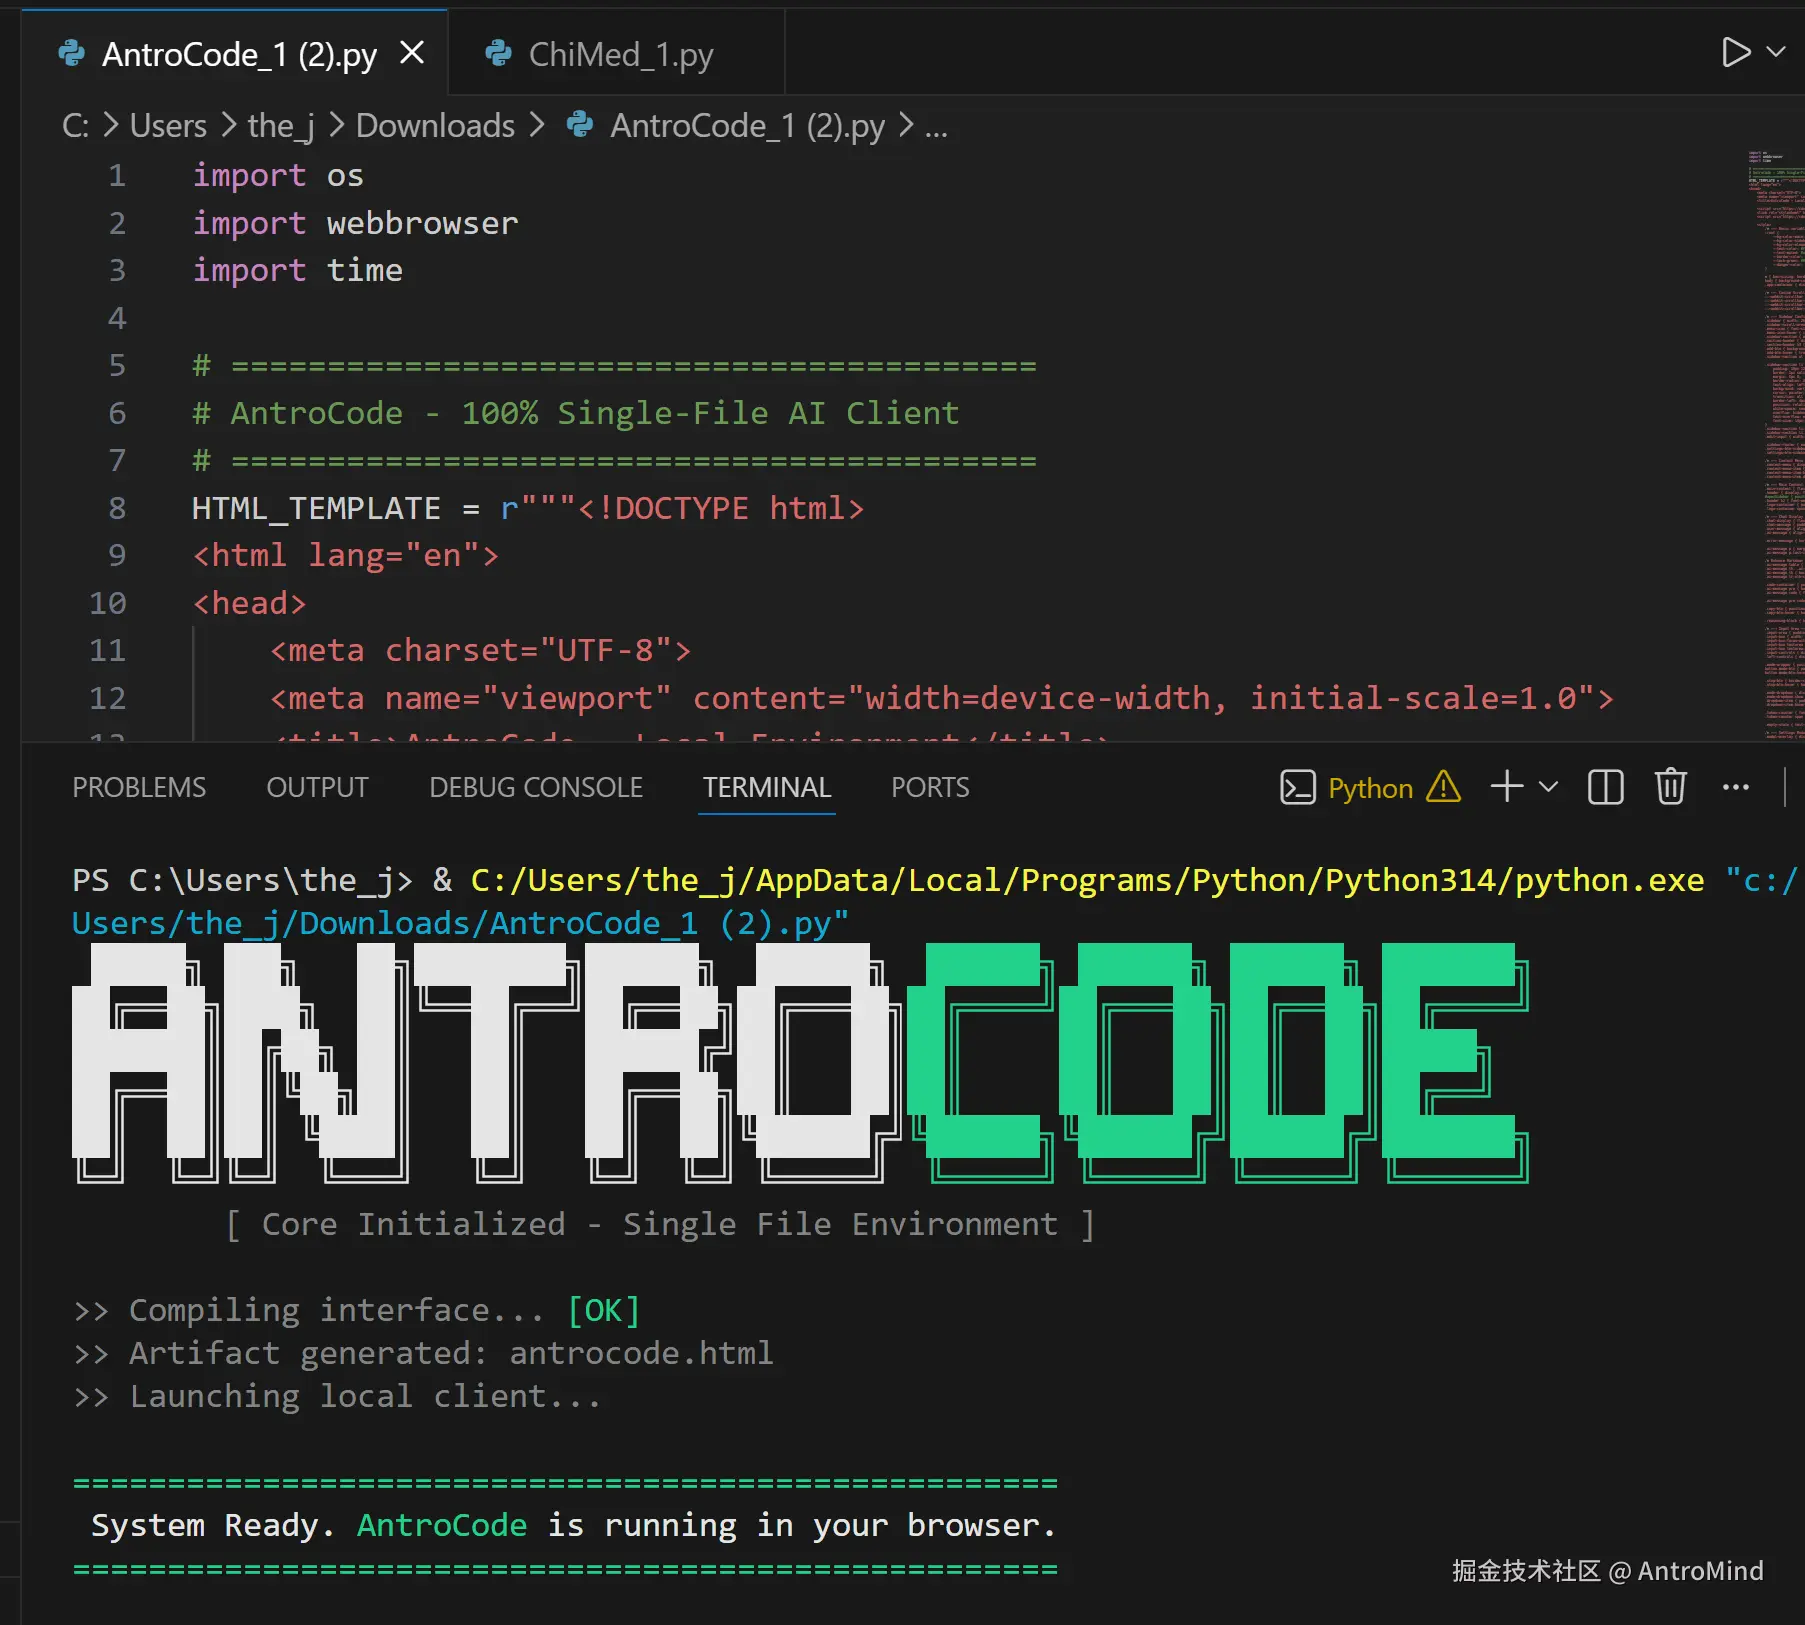Open the PORTS panel
The image size is (1805, 1625).
[929, 787]
